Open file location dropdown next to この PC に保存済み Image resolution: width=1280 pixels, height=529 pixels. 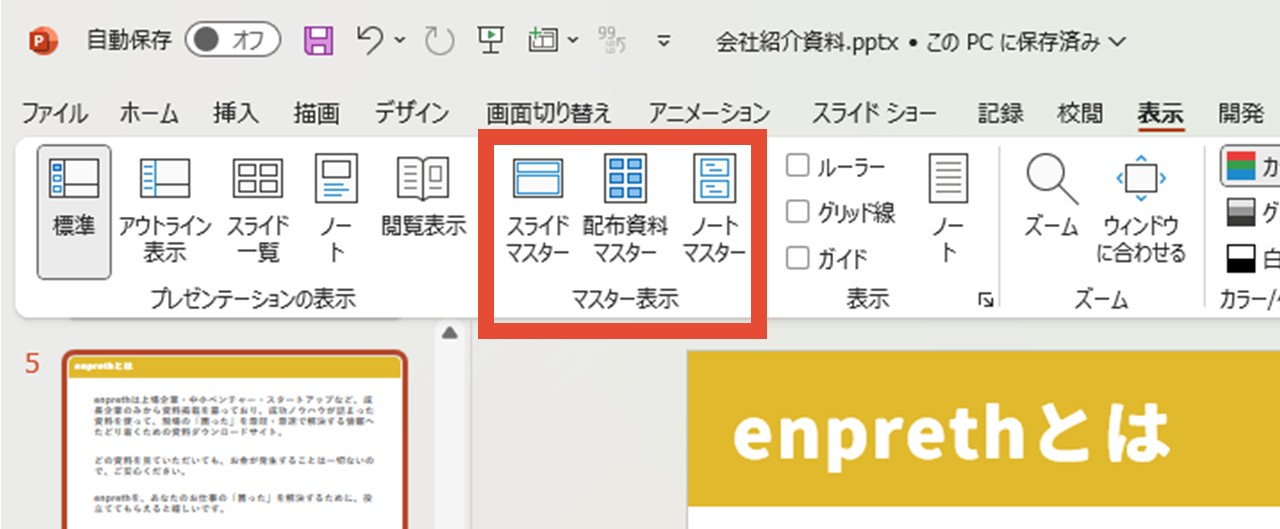click(1117, 42)
